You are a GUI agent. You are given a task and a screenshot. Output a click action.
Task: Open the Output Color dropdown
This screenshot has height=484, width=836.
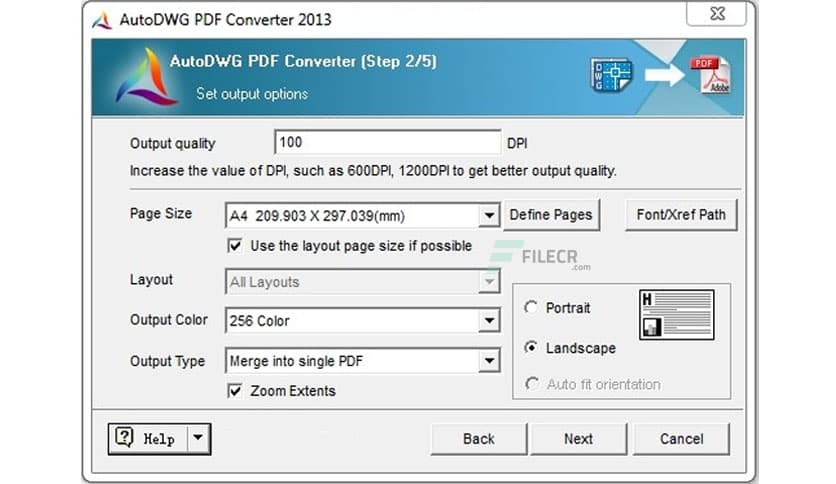pyautogui.click(x=489, y=320)
